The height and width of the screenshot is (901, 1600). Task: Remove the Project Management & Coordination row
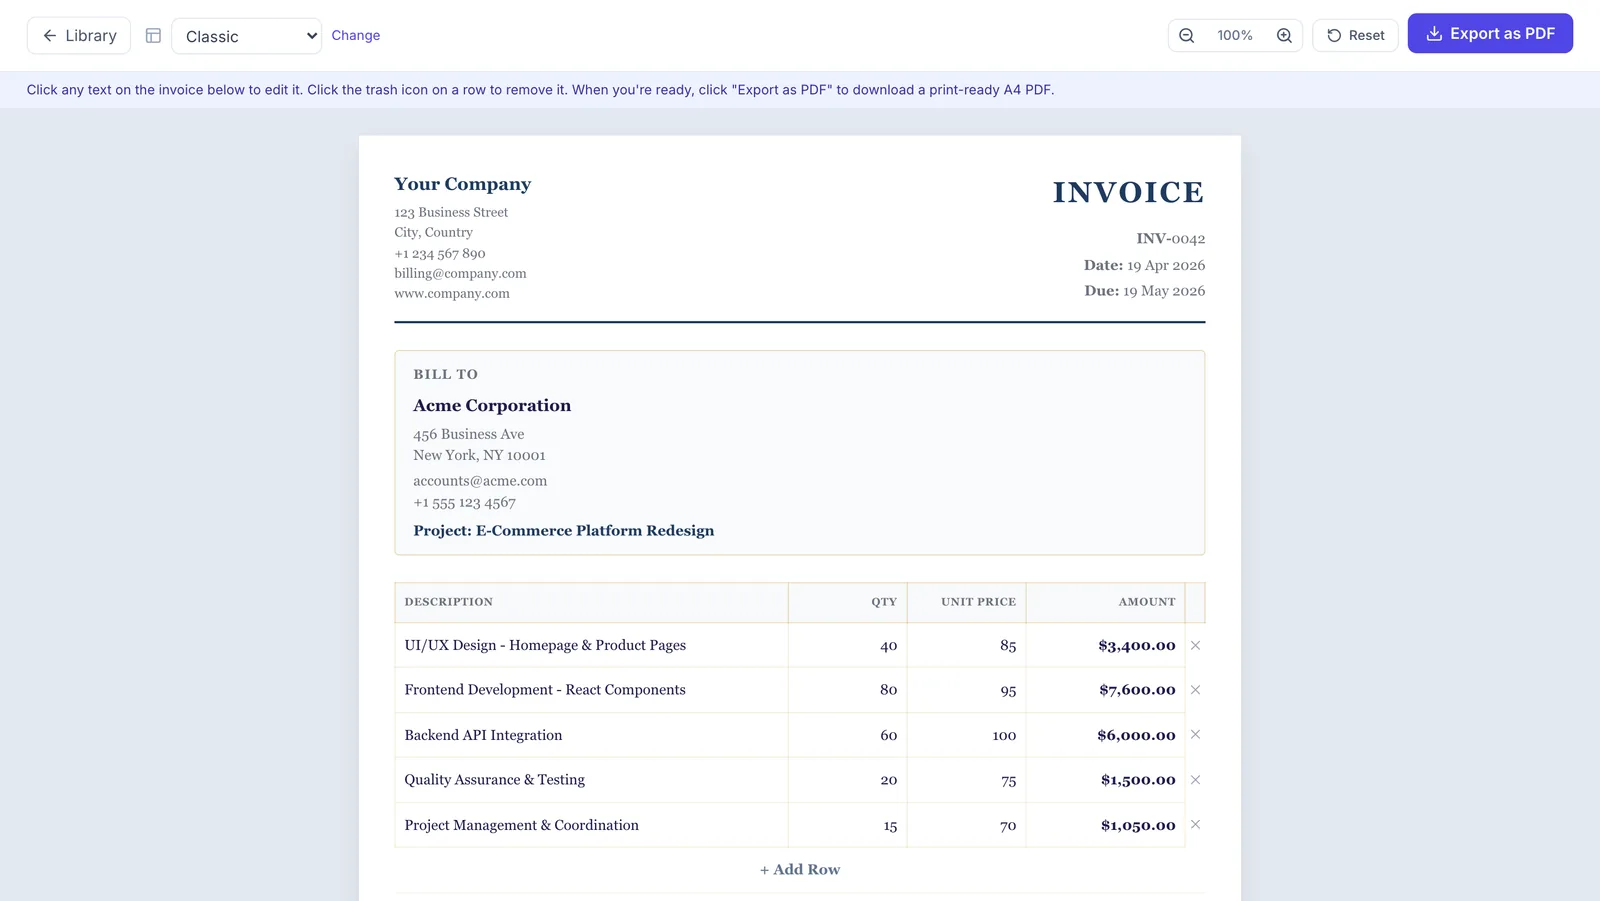coord(1196,825)
